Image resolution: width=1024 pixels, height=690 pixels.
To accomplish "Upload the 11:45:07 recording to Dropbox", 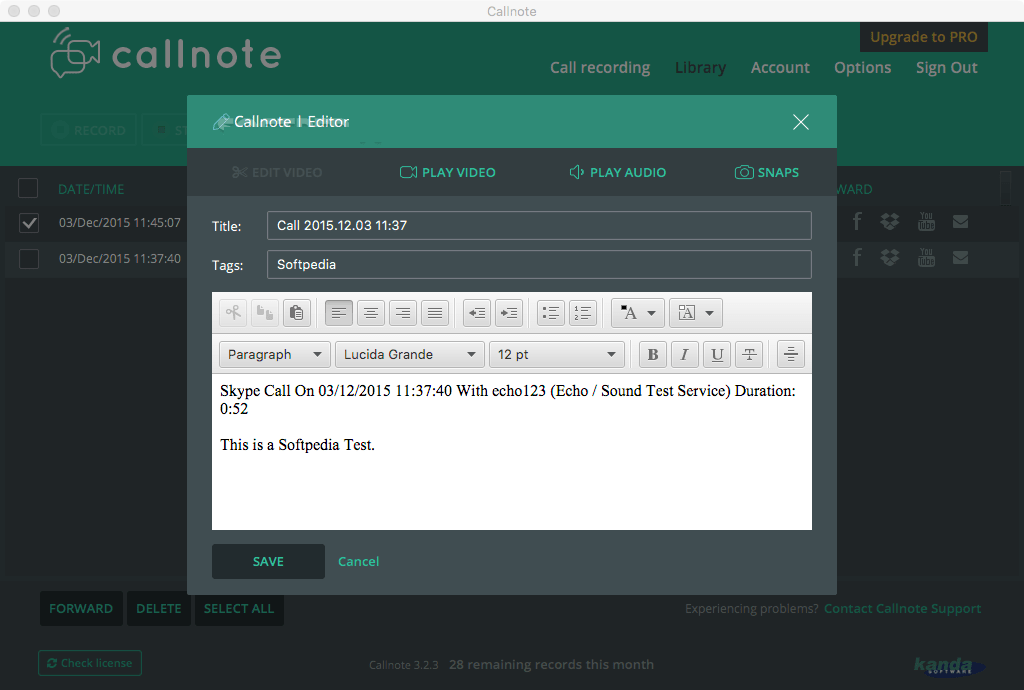I will tap(889, 222).
